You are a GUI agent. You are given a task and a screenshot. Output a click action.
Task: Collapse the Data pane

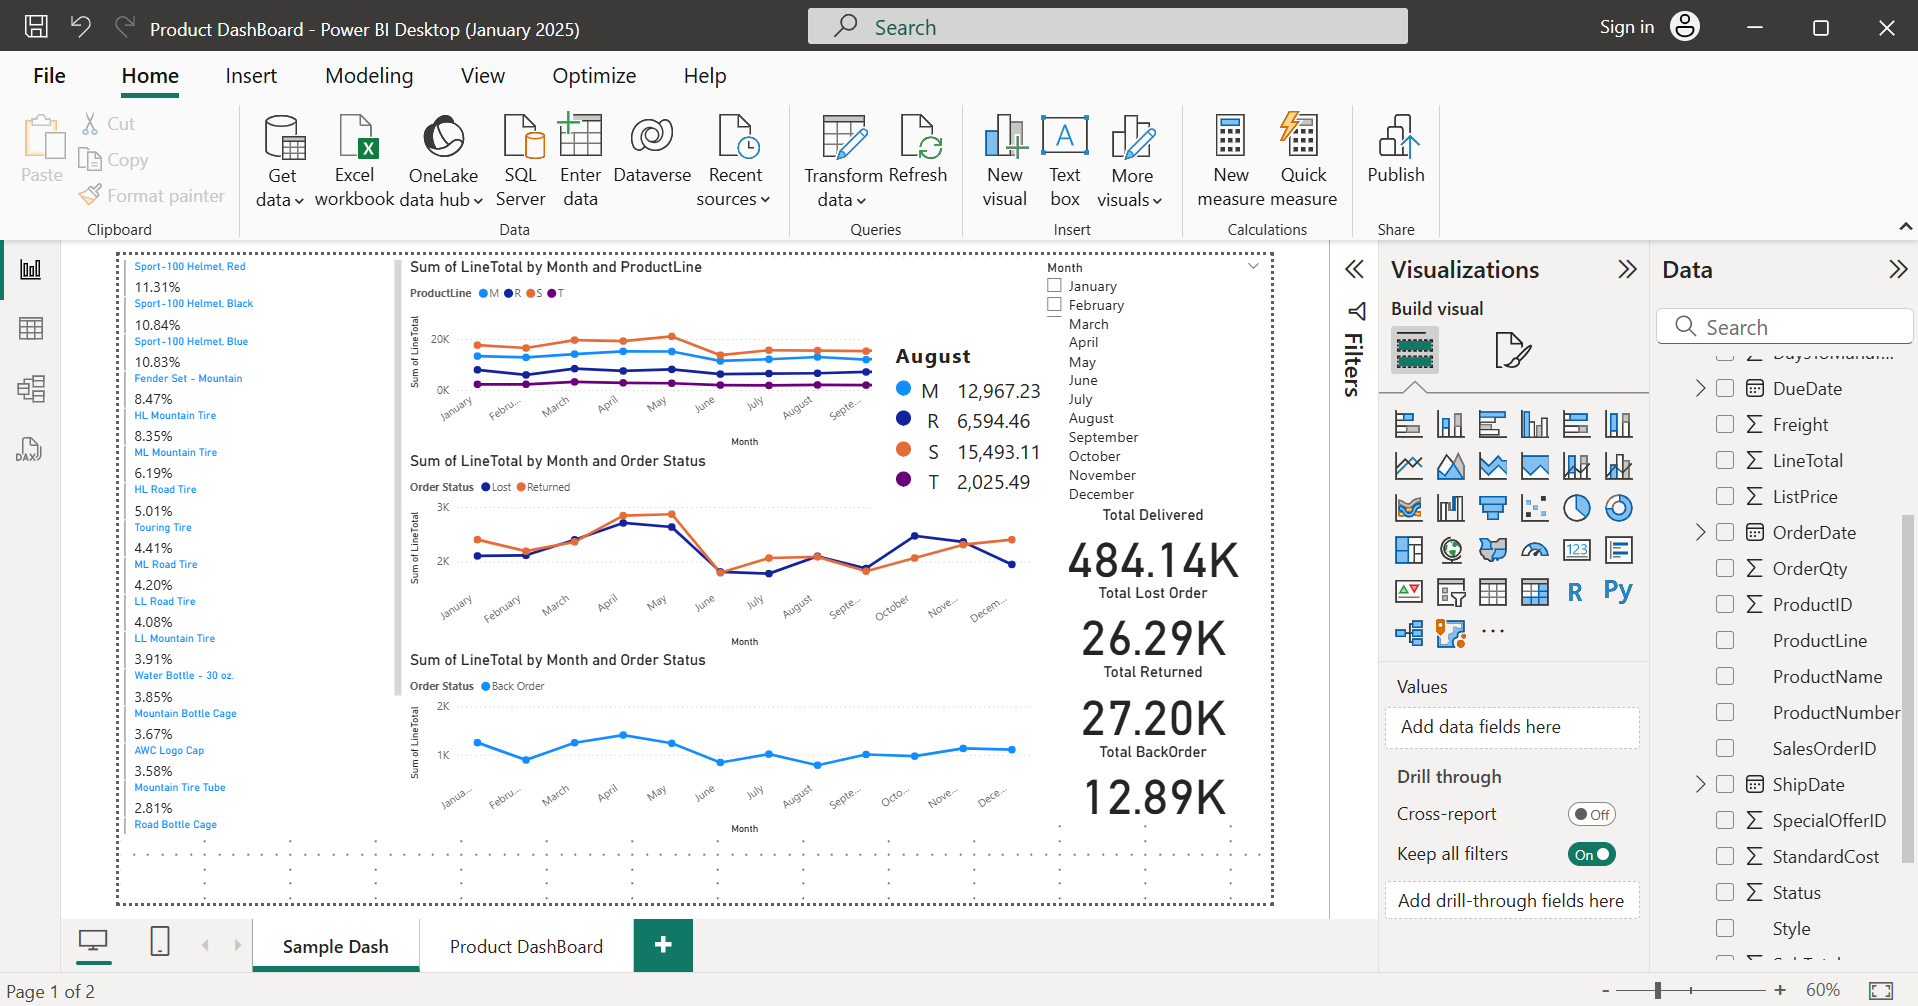coord(1897,269)
